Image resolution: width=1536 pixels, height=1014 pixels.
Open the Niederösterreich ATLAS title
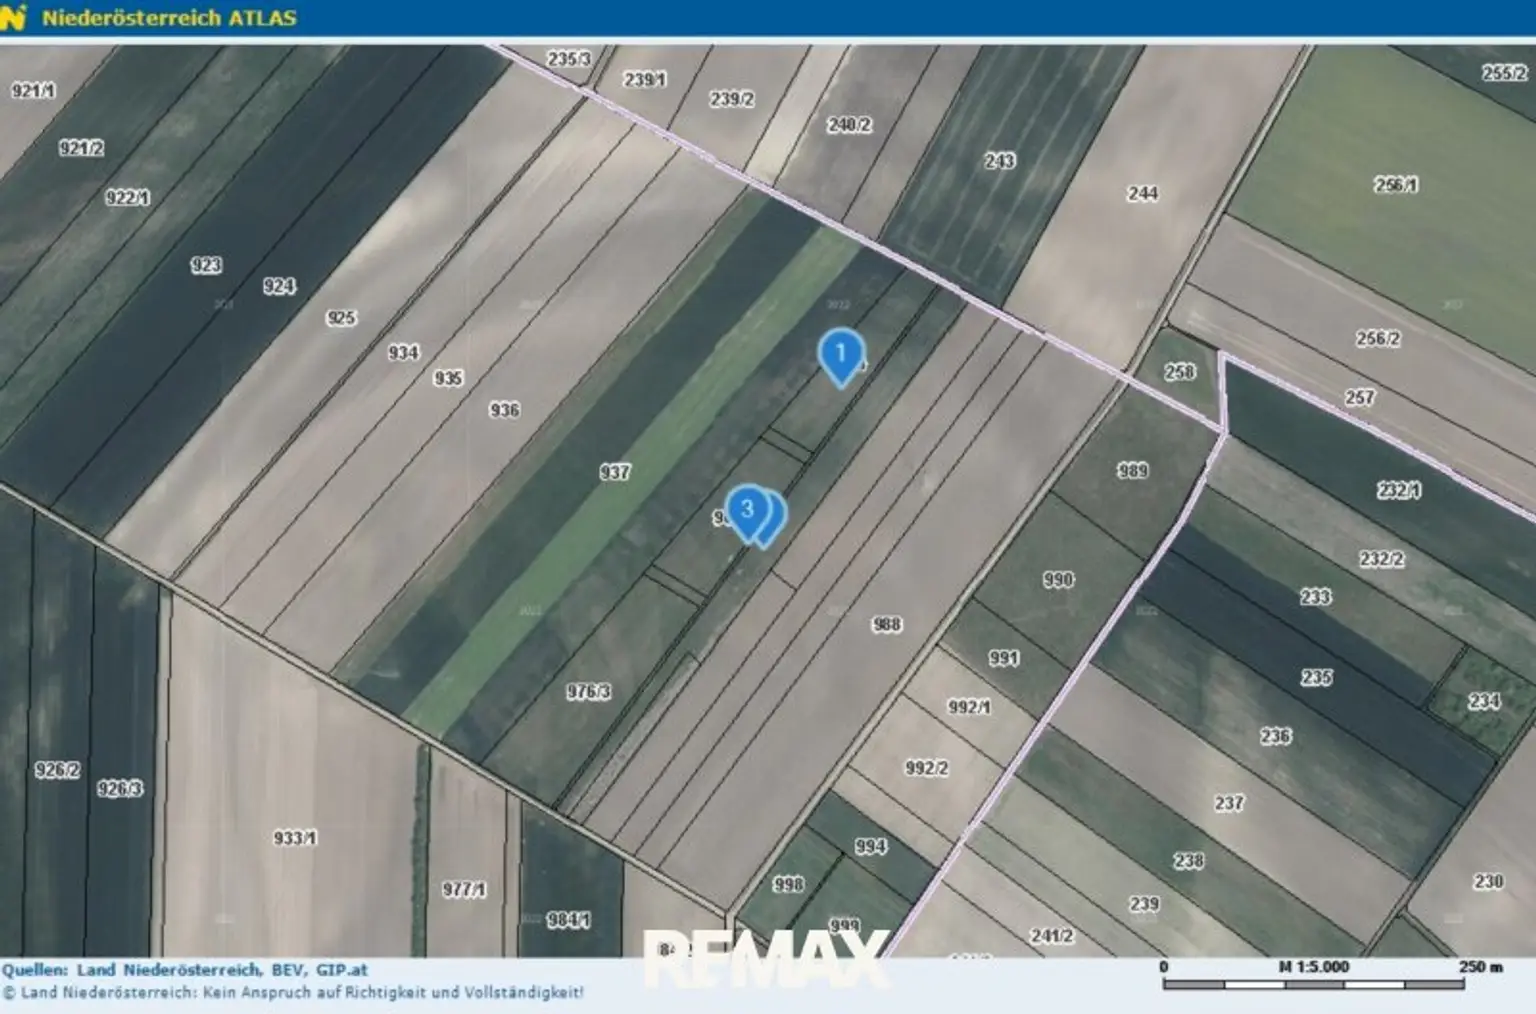169,18
